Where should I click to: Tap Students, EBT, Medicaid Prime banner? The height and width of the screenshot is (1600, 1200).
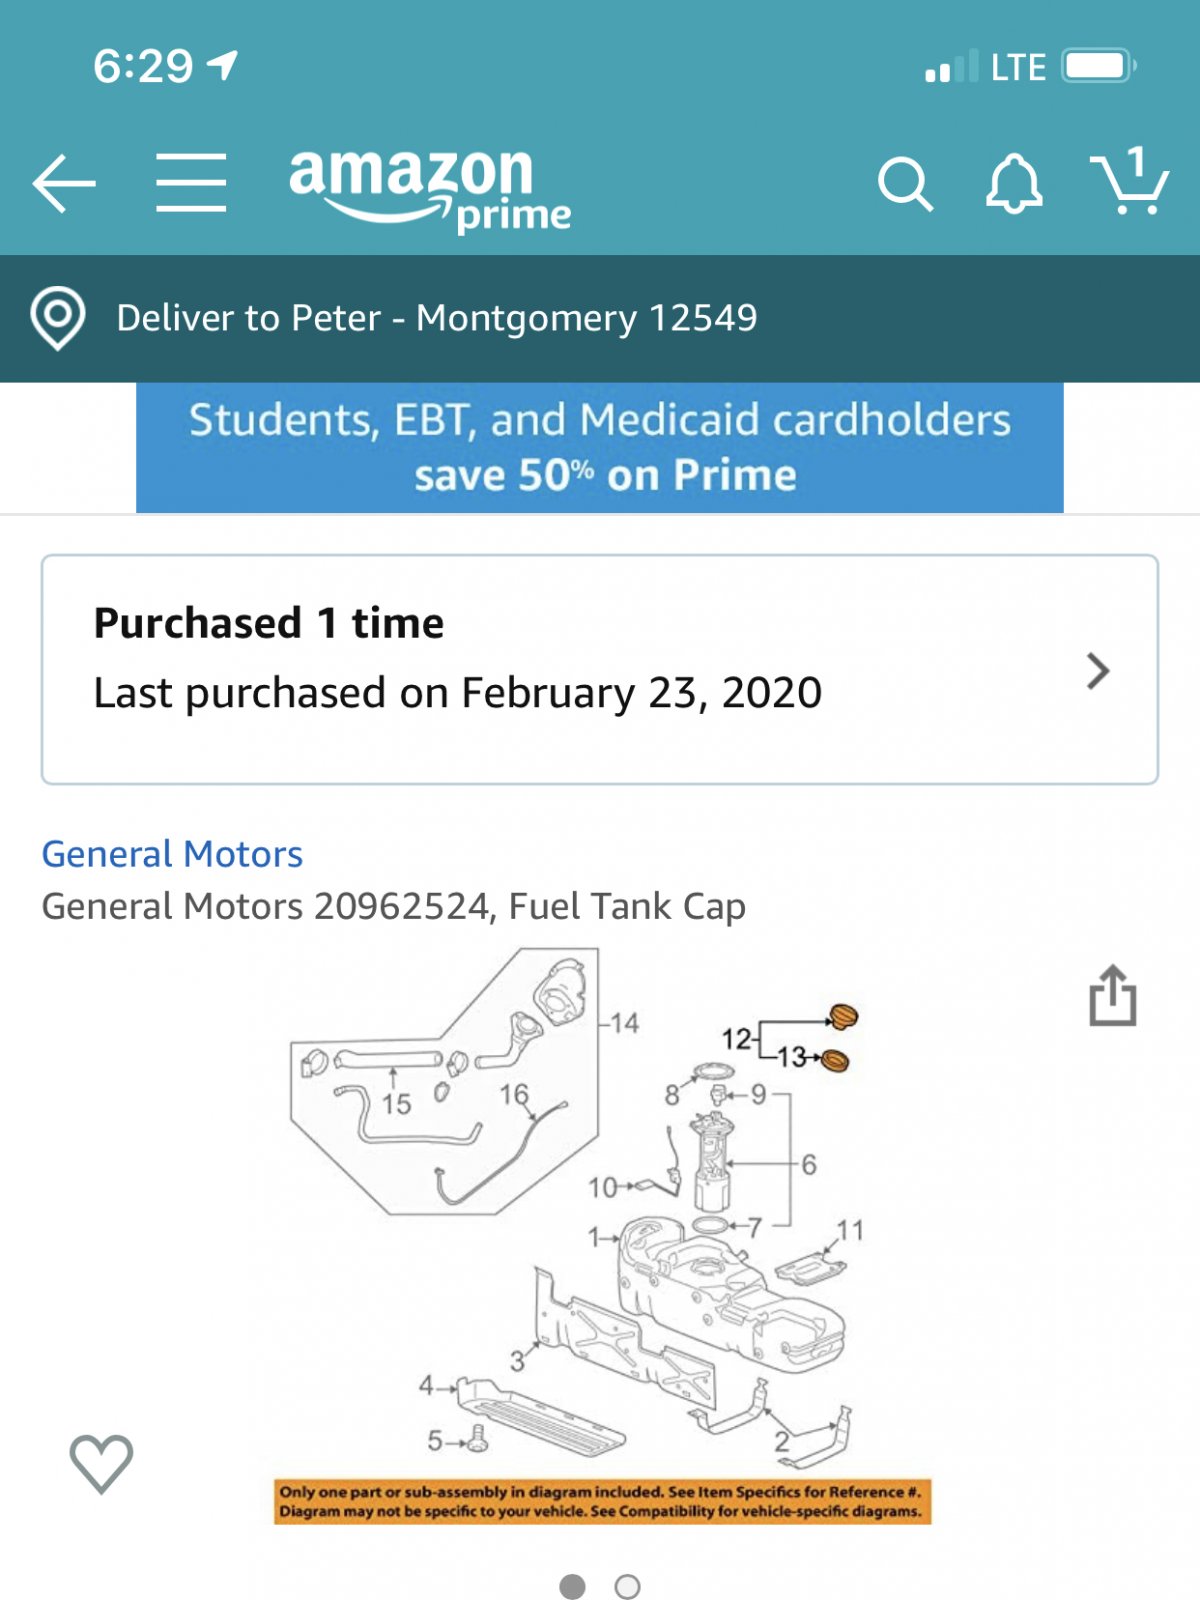(x=600, y=448)
